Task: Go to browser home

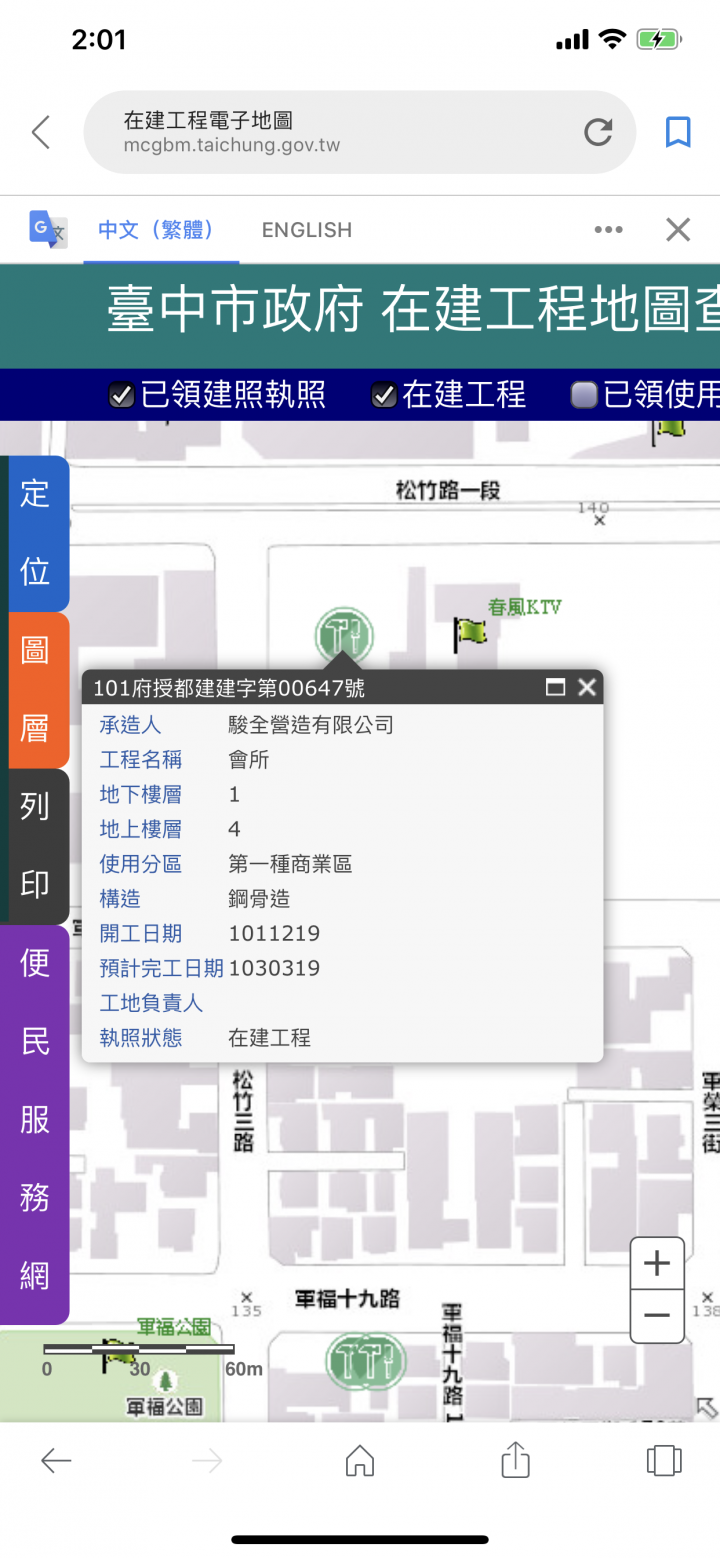Action: pyautogui.click(x=359, y=1461)
